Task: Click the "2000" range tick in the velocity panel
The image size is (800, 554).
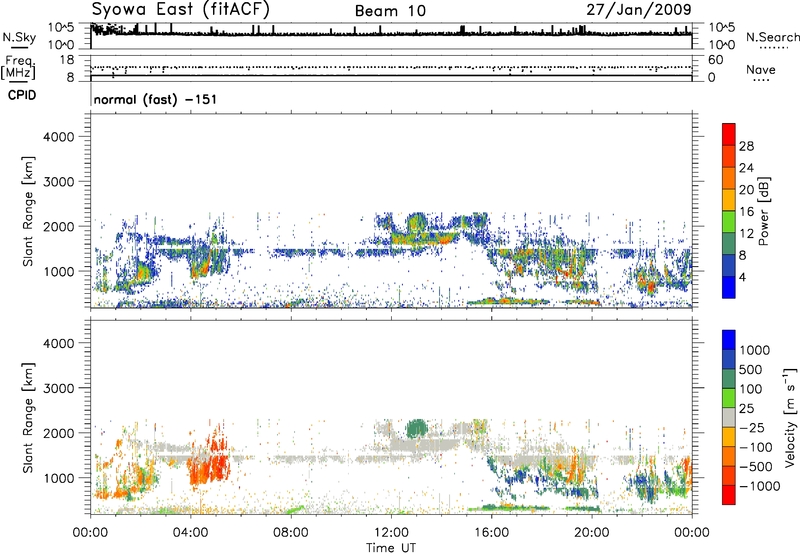Action: (x=58, y=433)
